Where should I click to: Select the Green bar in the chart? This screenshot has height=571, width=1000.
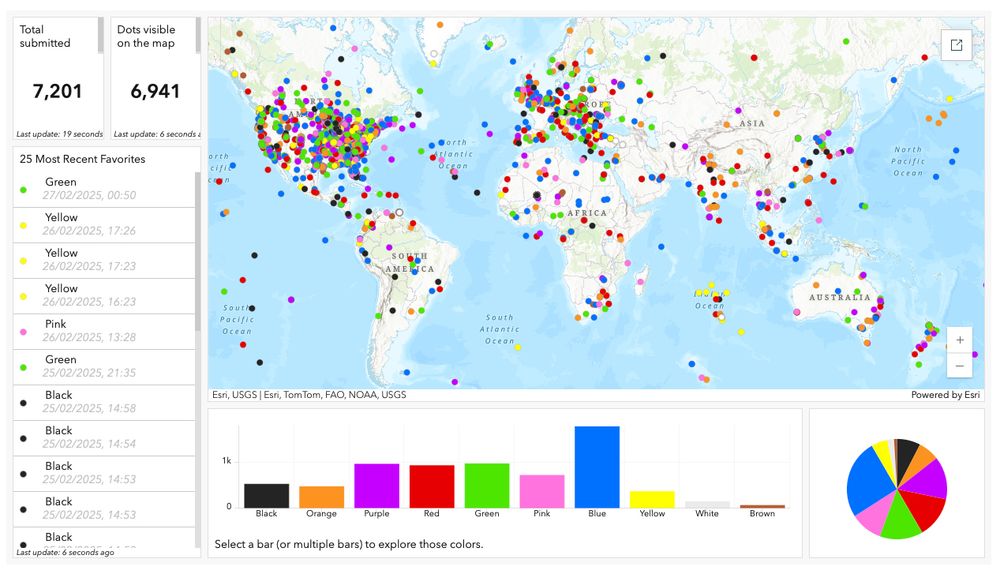[487, 486]
